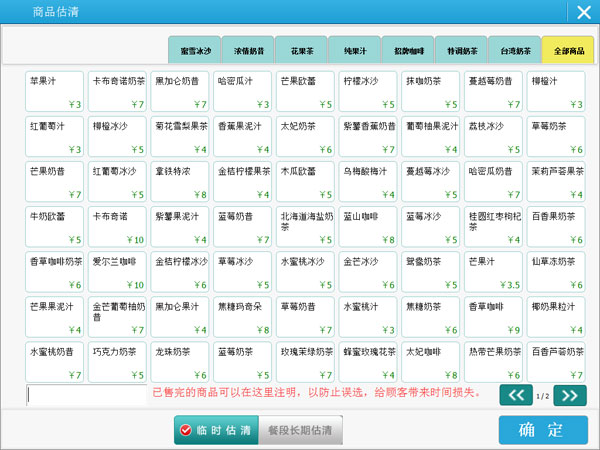Switch to 餐段长期估清 mode

point(301,429)
